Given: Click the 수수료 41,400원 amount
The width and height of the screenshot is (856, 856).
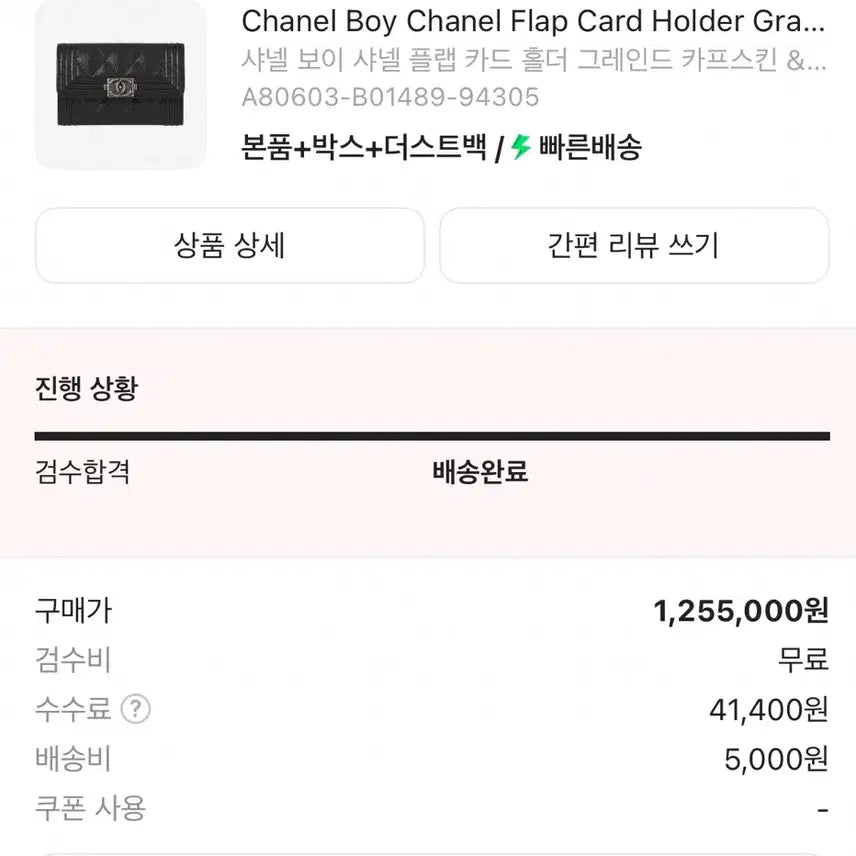Looking at the screenshot, I should [769, 710].
